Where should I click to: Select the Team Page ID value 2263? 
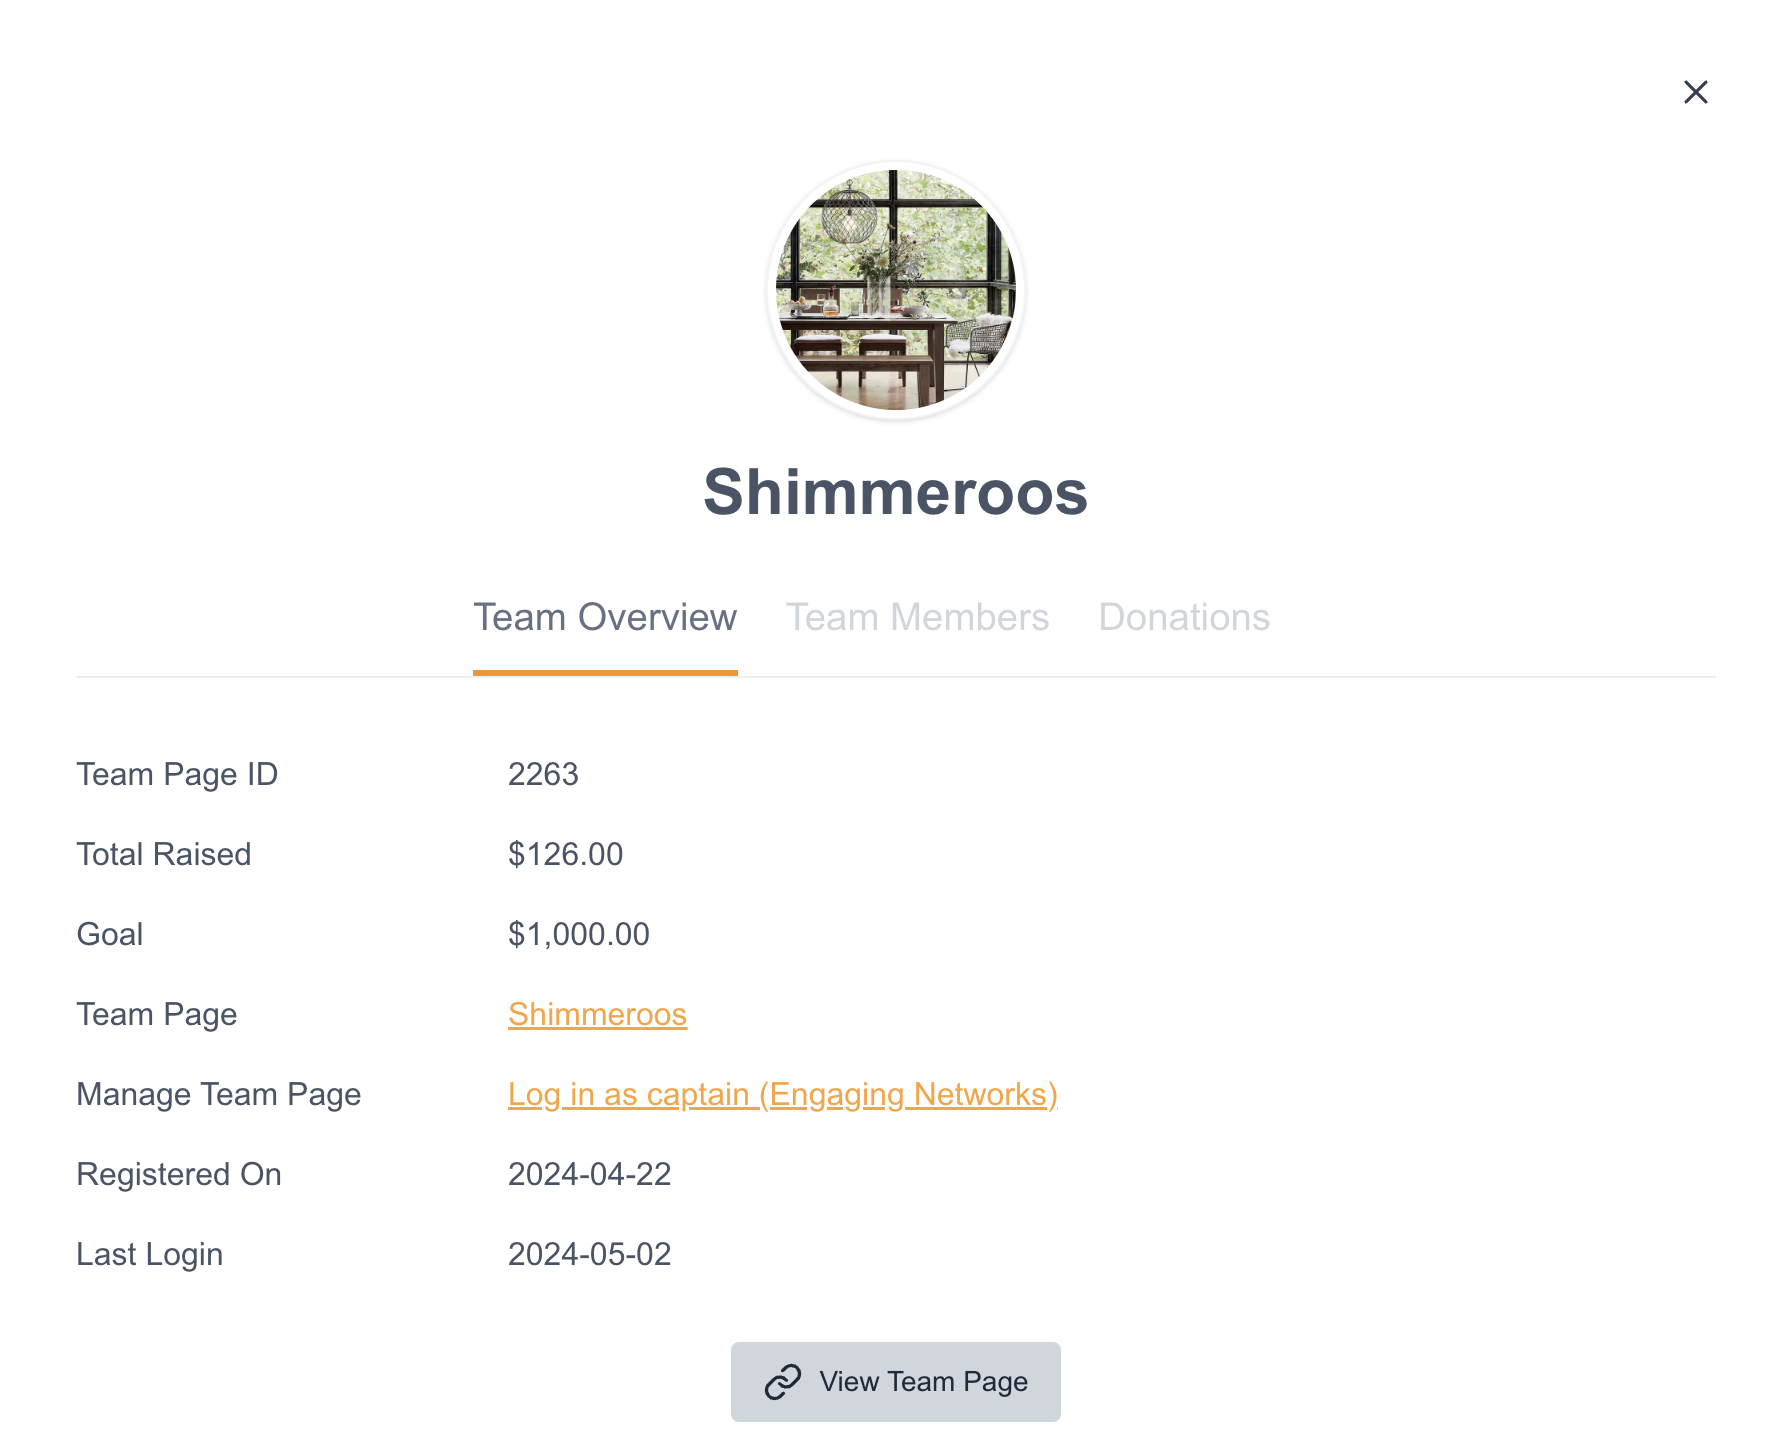point(543,774)
